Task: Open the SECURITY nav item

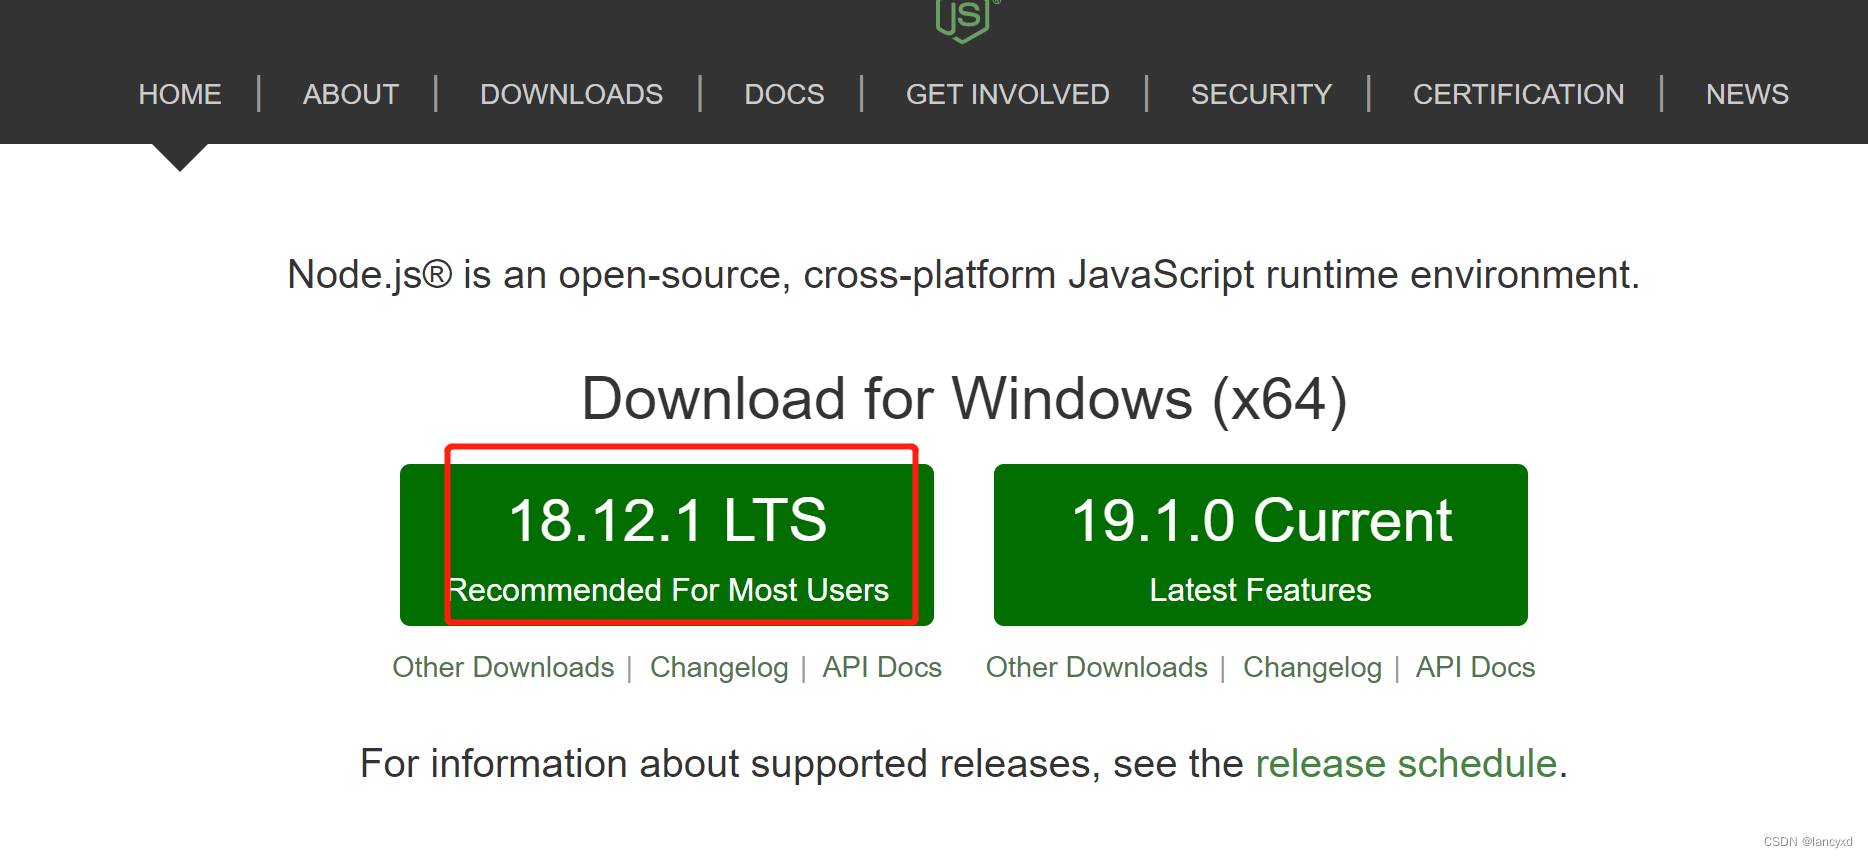Action: pos(1261,94)
